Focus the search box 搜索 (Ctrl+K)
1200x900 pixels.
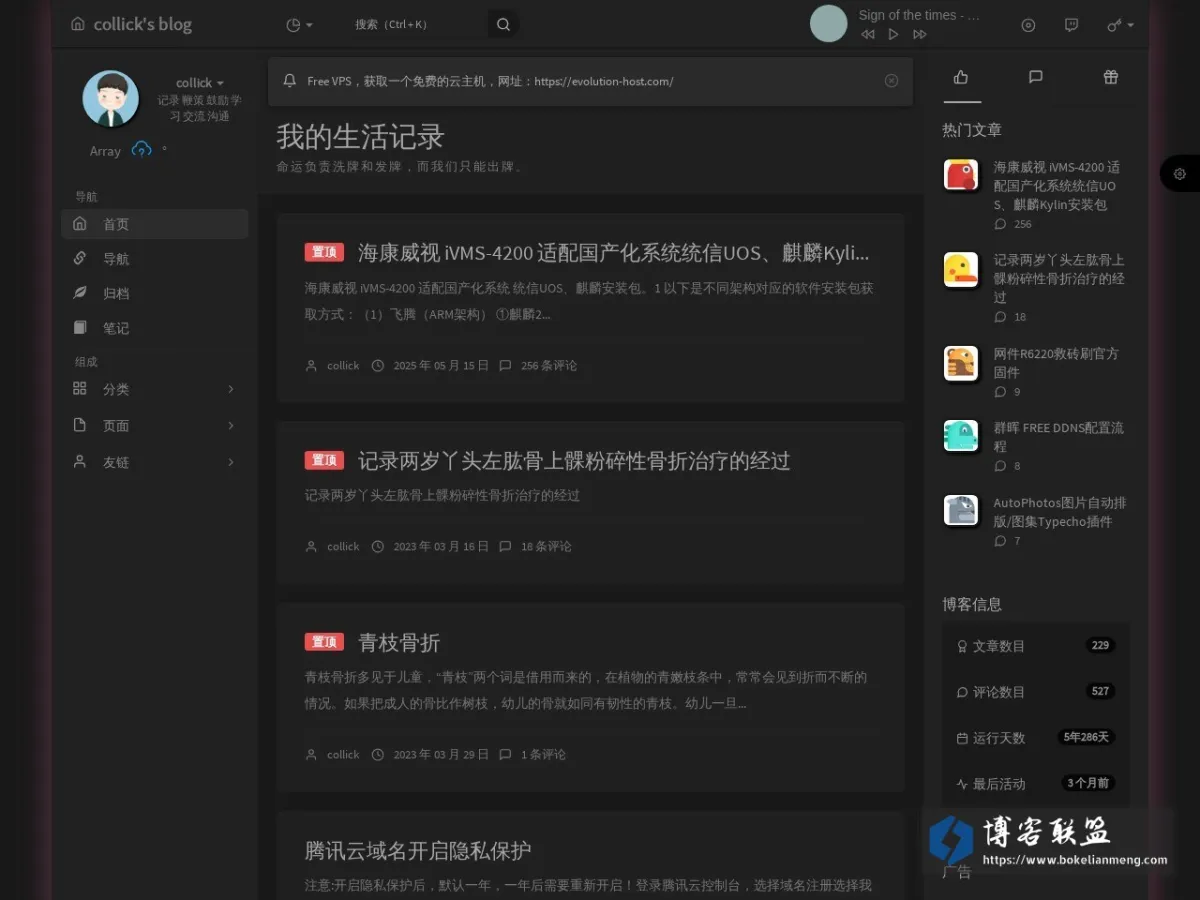[415, 25]
